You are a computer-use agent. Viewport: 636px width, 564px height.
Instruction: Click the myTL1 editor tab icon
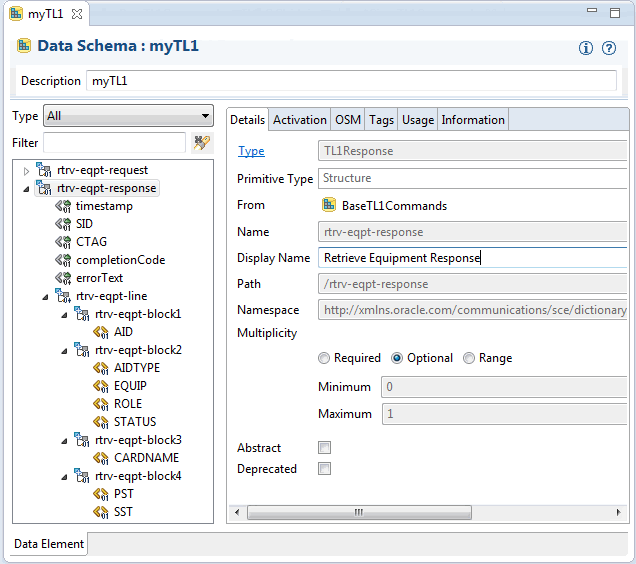pyautogui.click(x=16, y=14)
